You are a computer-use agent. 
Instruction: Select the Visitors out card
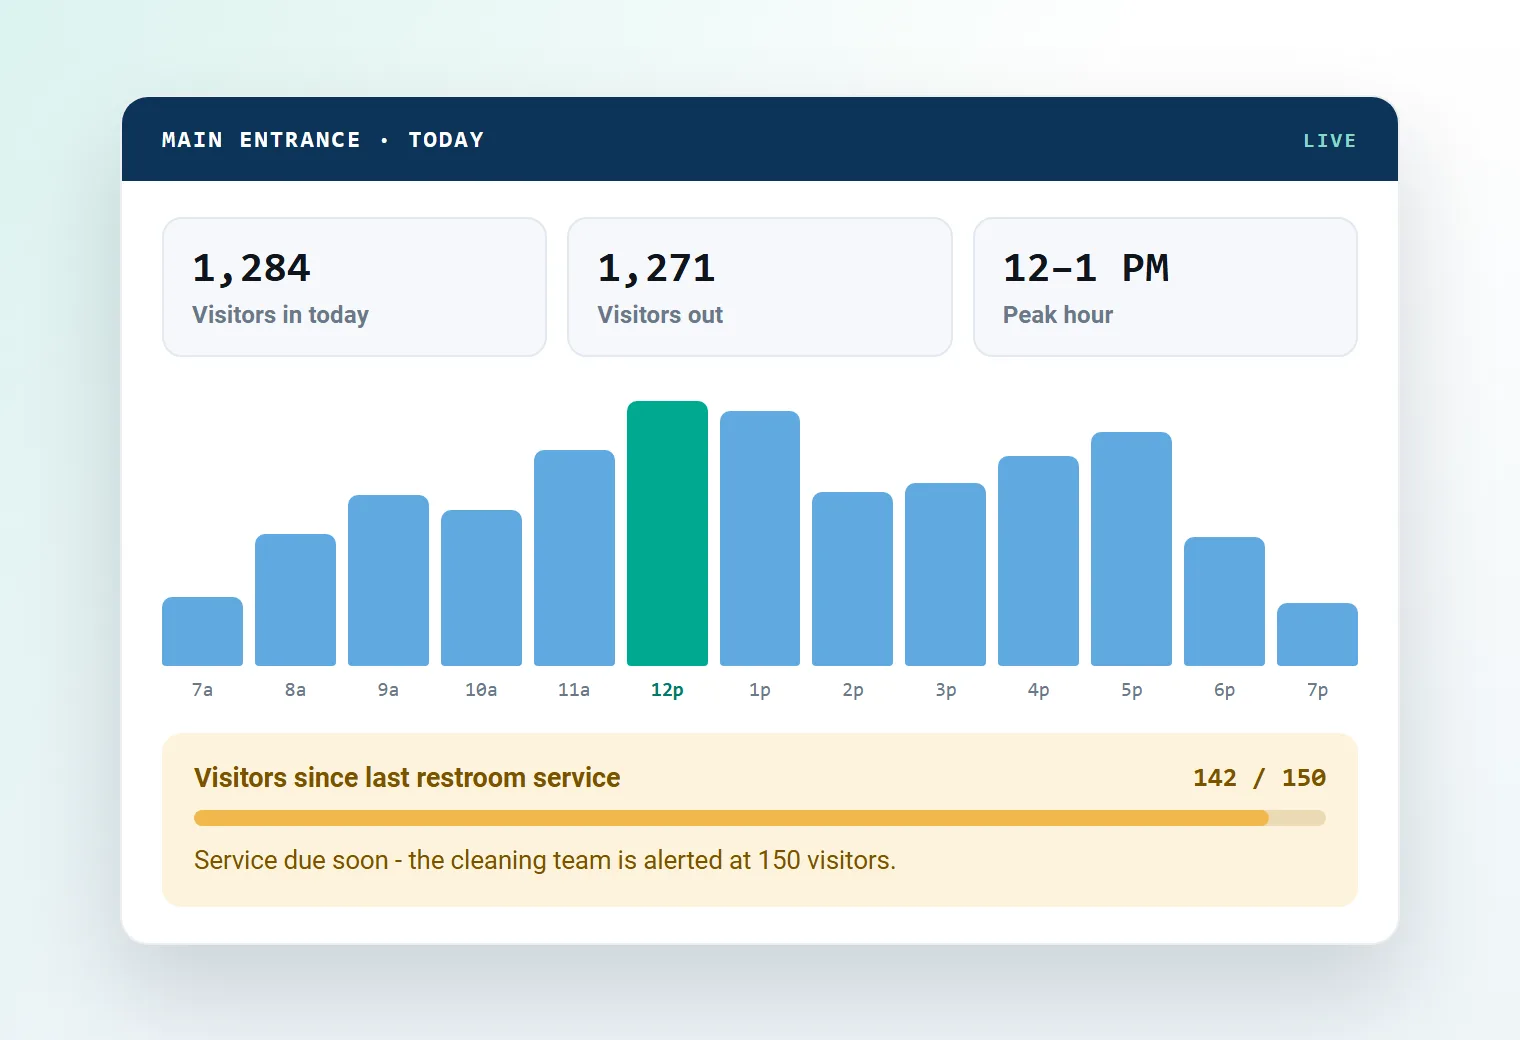point(760,287)
